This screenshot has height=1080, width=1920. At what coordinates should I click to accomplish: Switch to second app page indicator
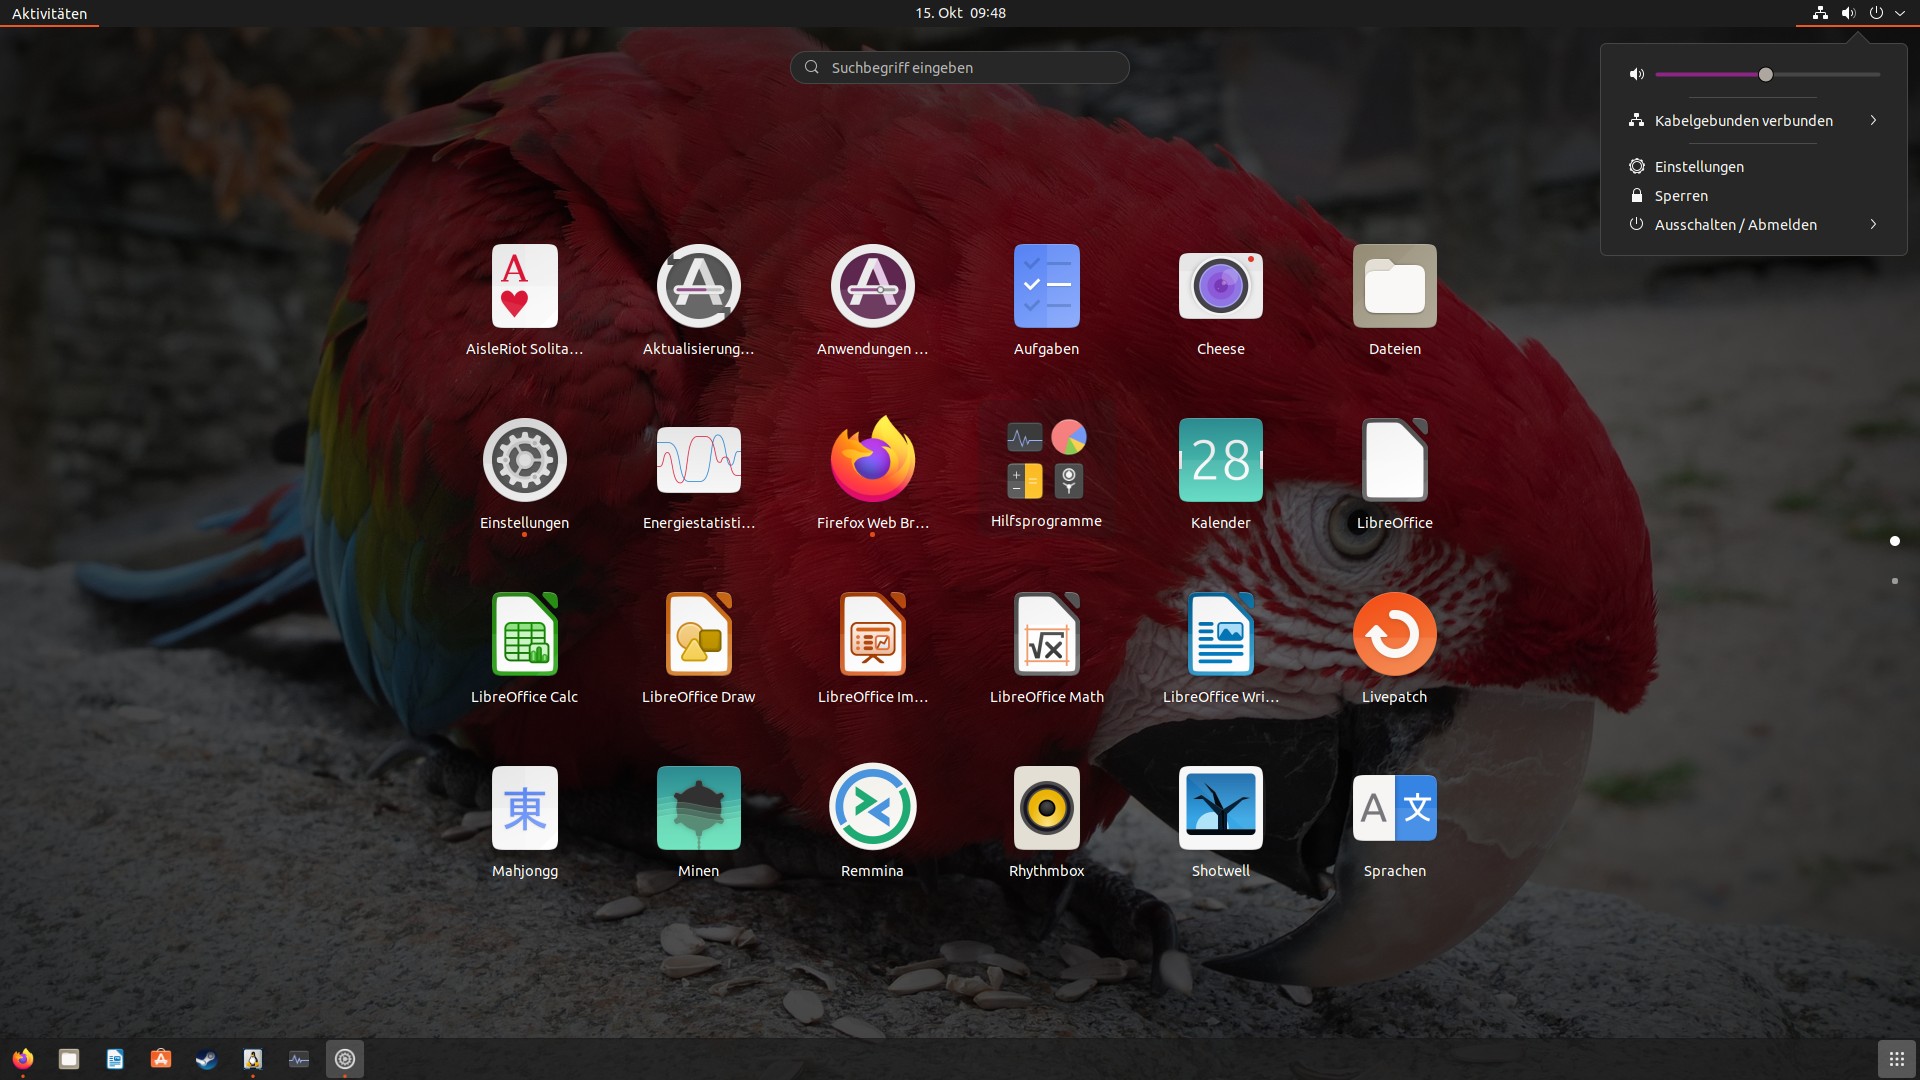1894,581
